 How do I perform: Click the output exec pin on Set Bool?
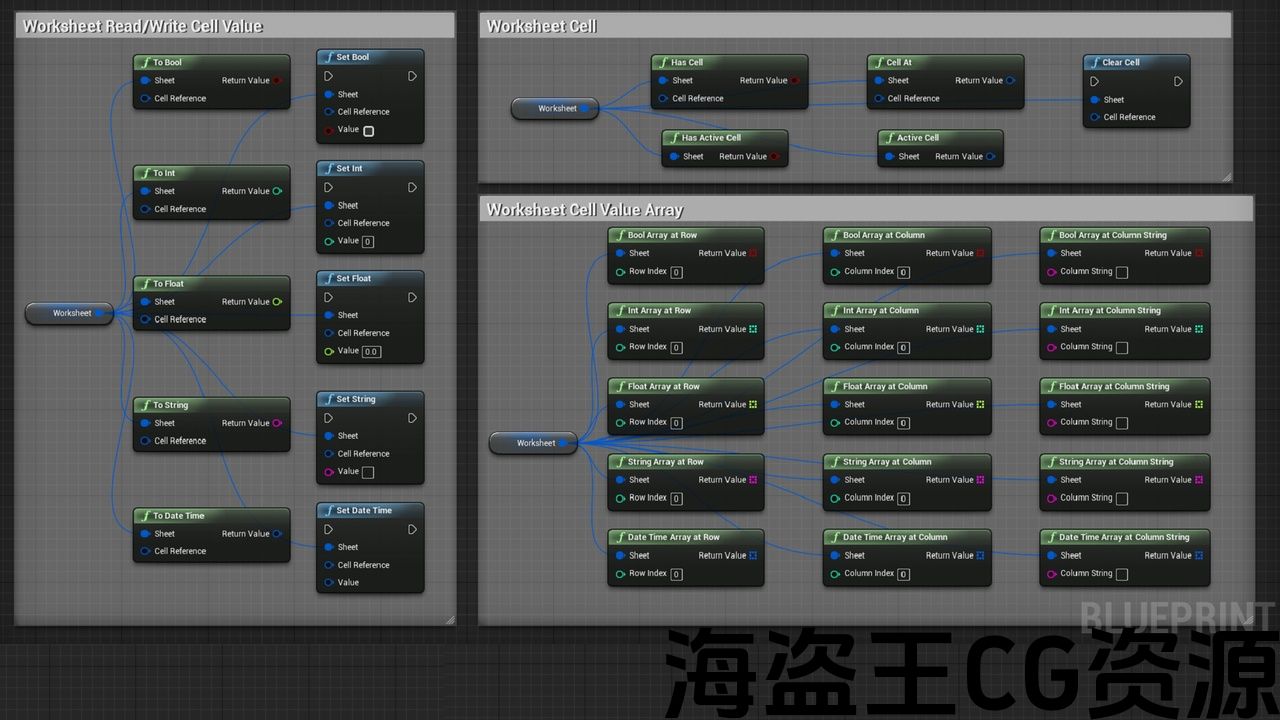pos(412,77)
